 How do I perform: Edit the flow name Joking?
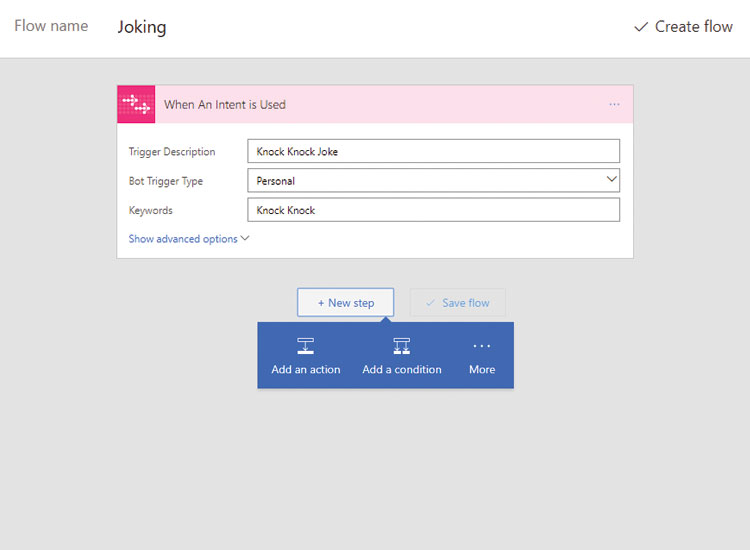[x=142, y=27]
